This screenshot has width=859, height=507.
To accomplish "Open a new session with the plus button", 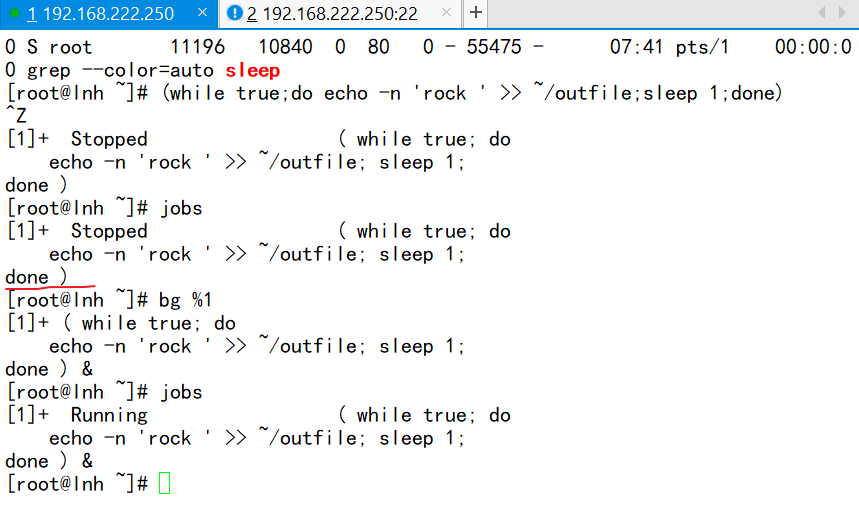I will tap(476, 13).
